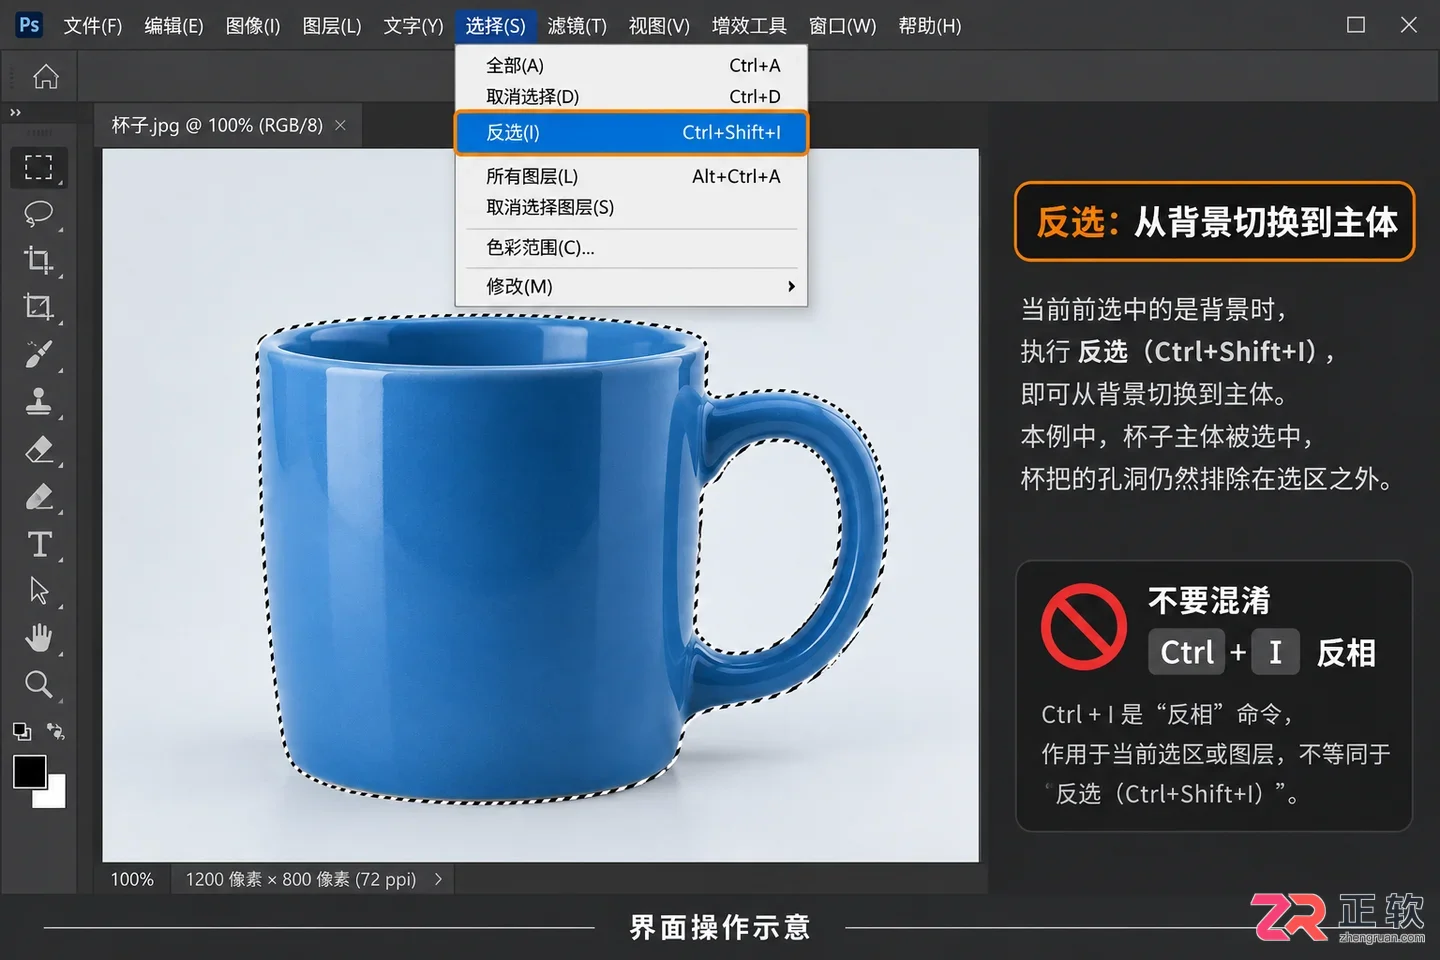
Task: Go to the Home screen icon
Action: (46, 77)
